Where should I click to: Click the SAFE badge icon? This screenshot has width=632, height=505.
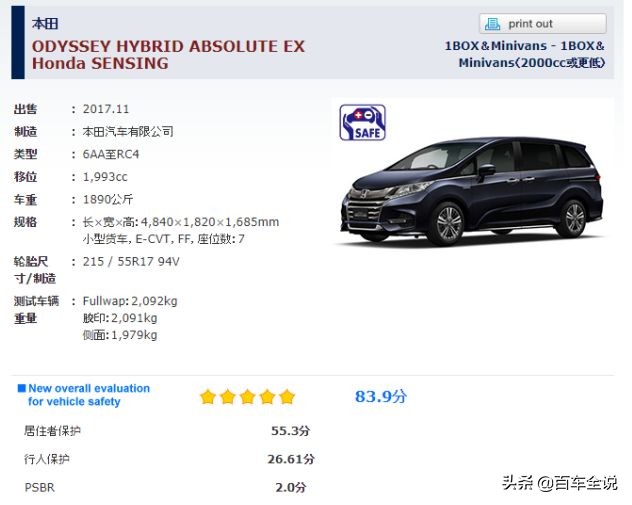pyautogui.click(x=362, y=123)
